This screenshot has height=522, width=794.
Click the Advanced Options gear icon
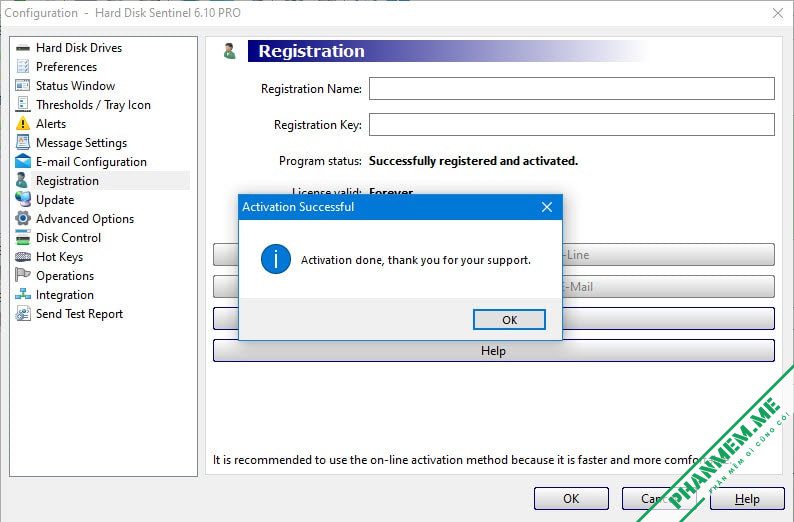23,218
